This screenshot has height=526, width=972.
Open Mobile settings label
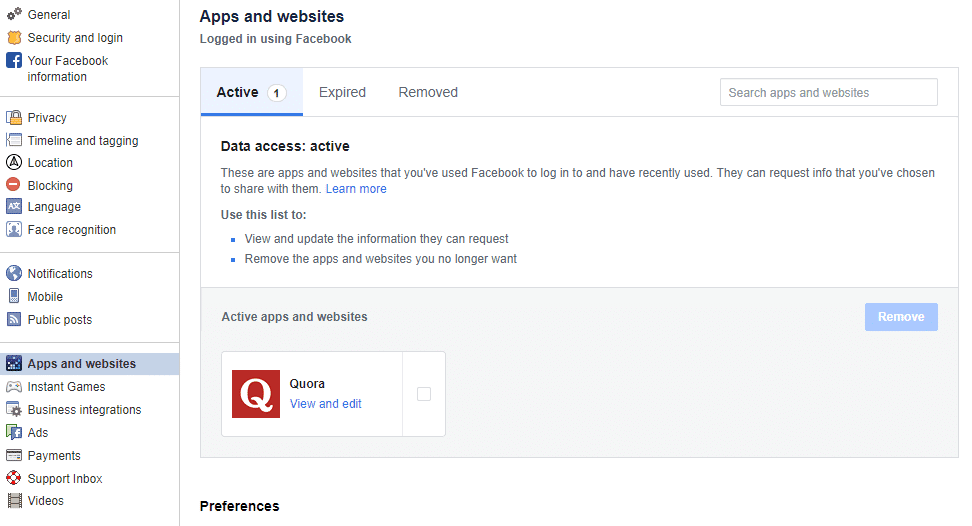[45, 297]
